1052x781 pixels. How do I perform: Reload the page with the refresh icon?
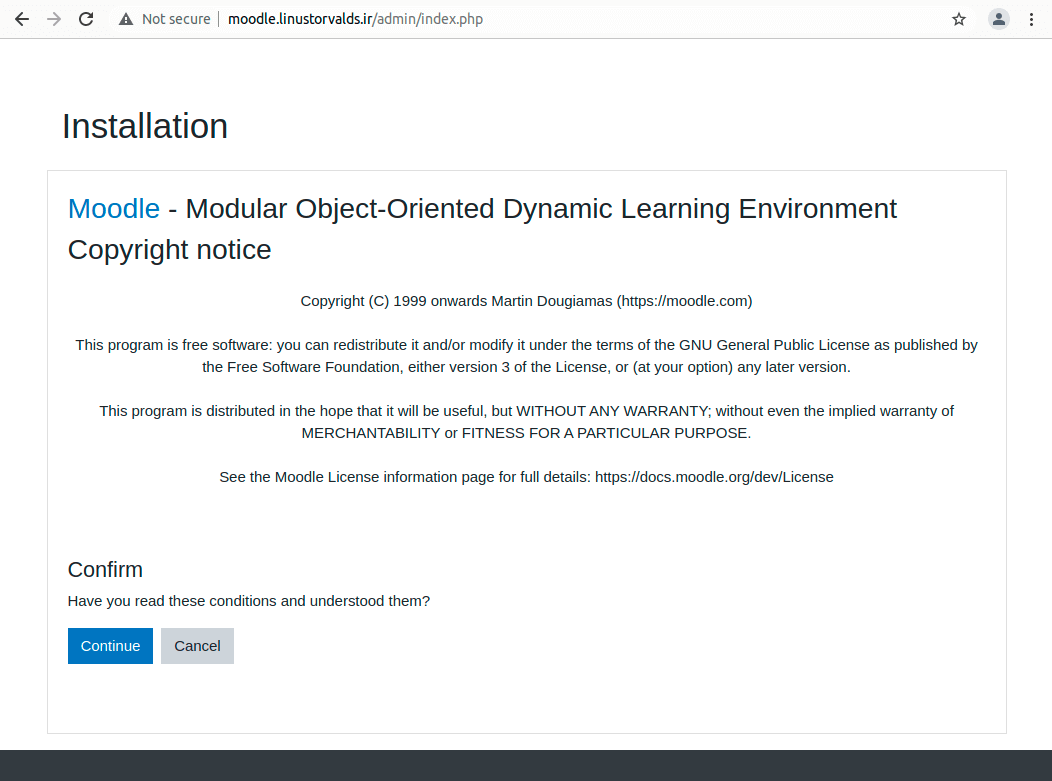(86, 19)
